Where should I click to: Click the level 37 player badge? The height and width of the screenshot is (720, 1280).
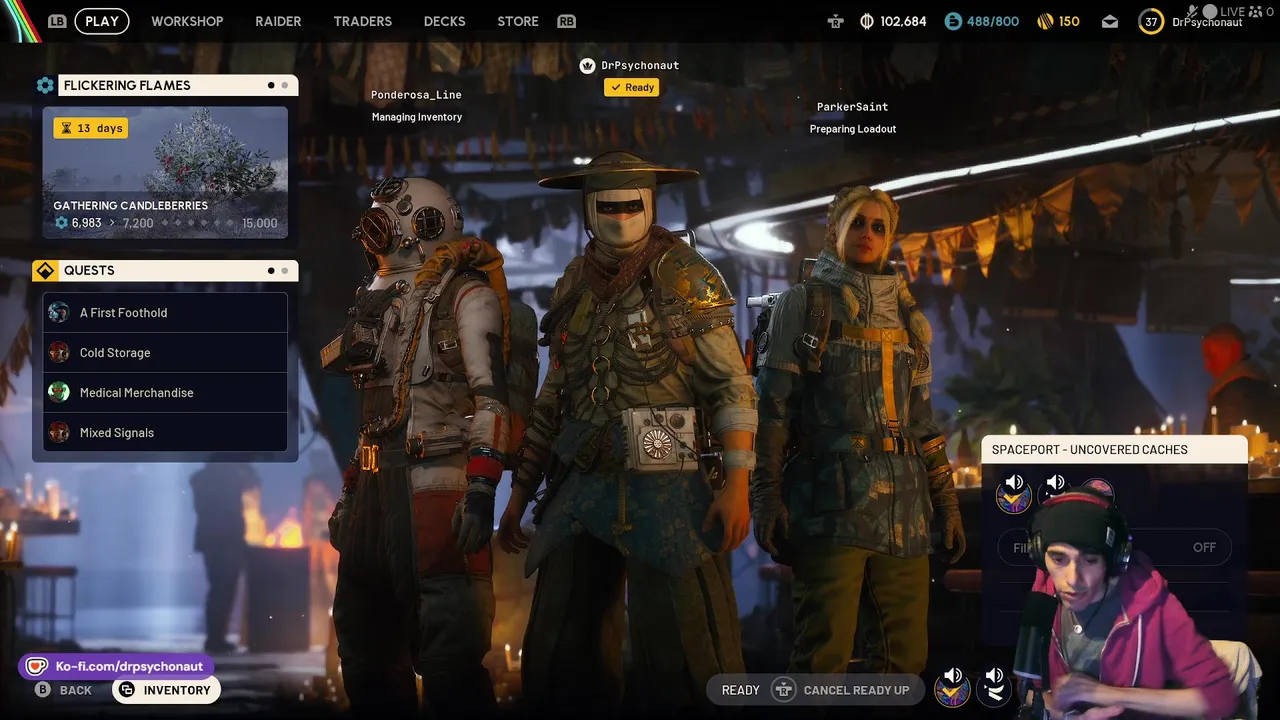(x=1151, y=21)
